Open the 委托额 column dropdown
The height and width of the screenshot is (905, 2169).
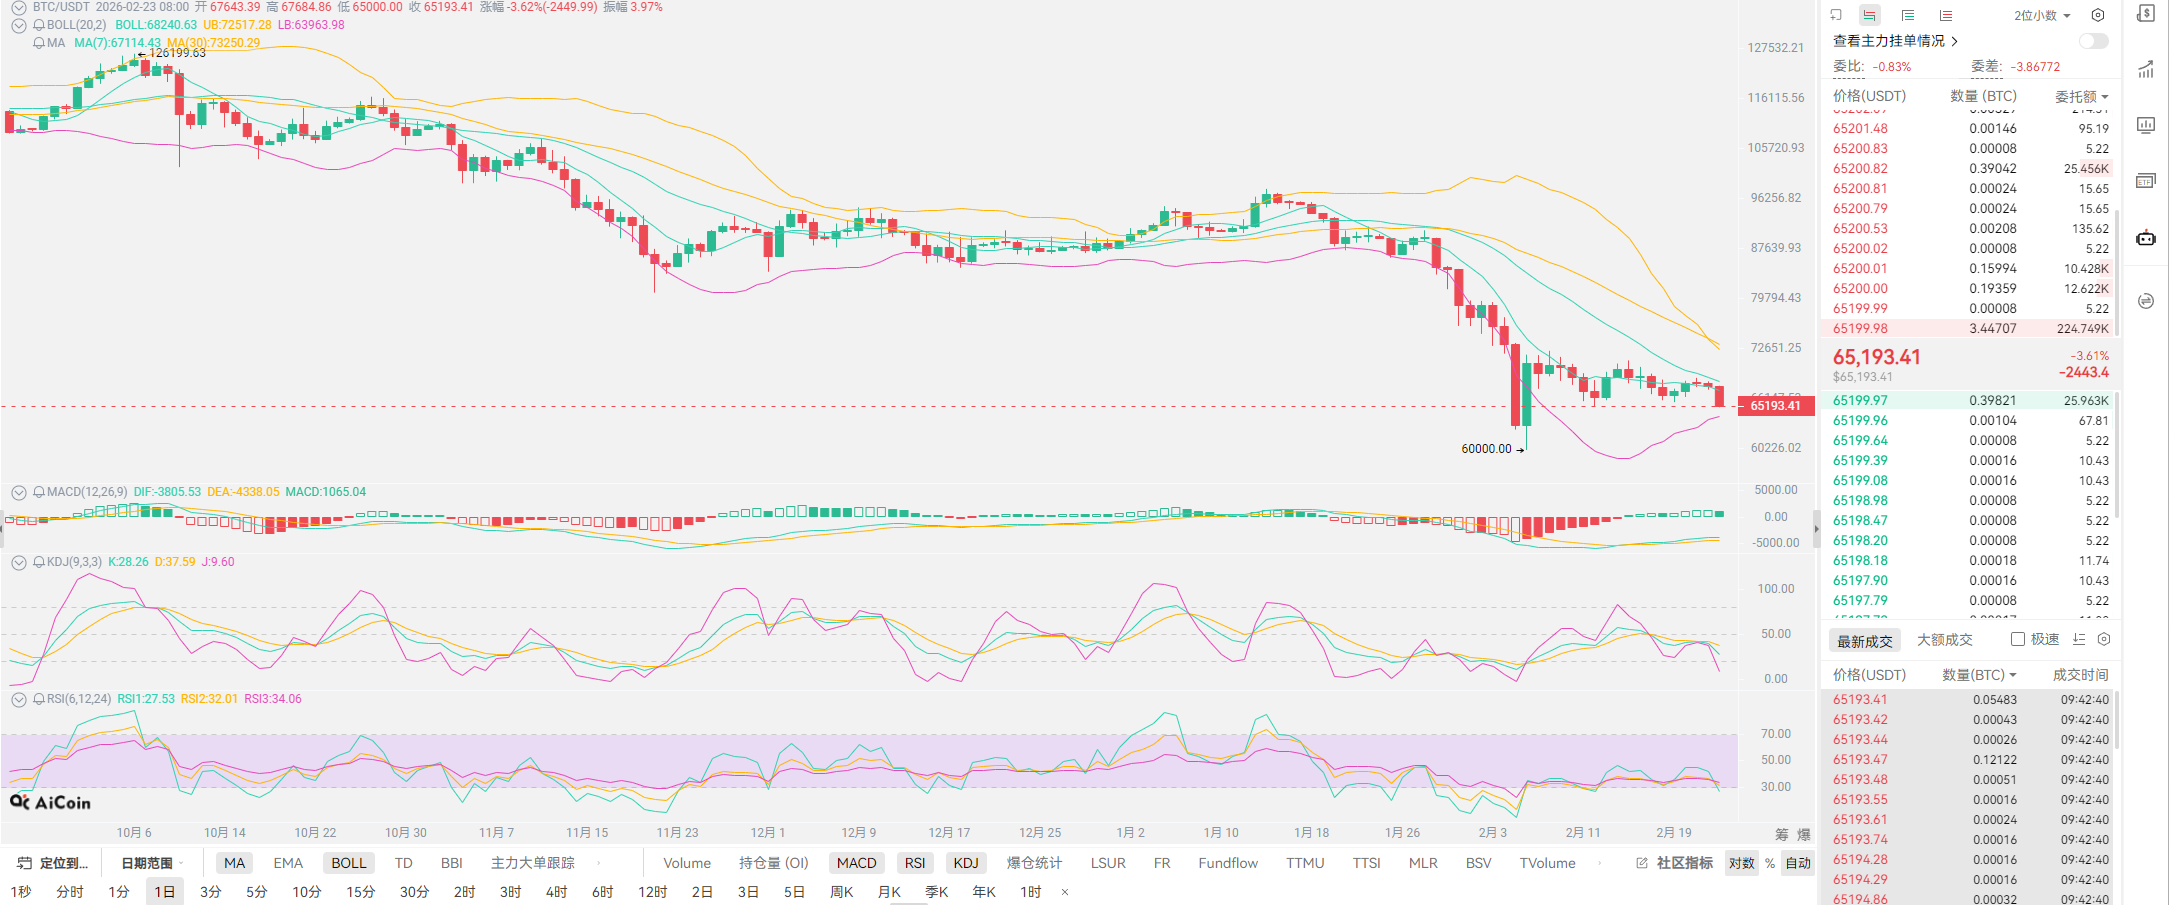(2081, 97)
